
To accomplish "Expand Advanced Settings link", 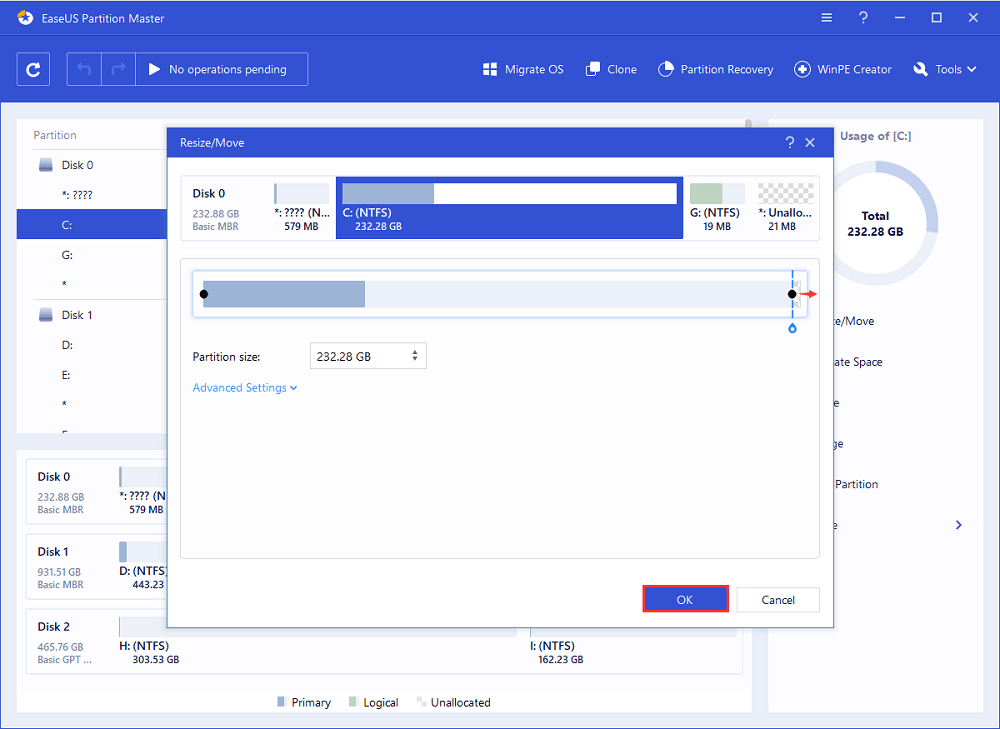I will [x=245, y=388].
